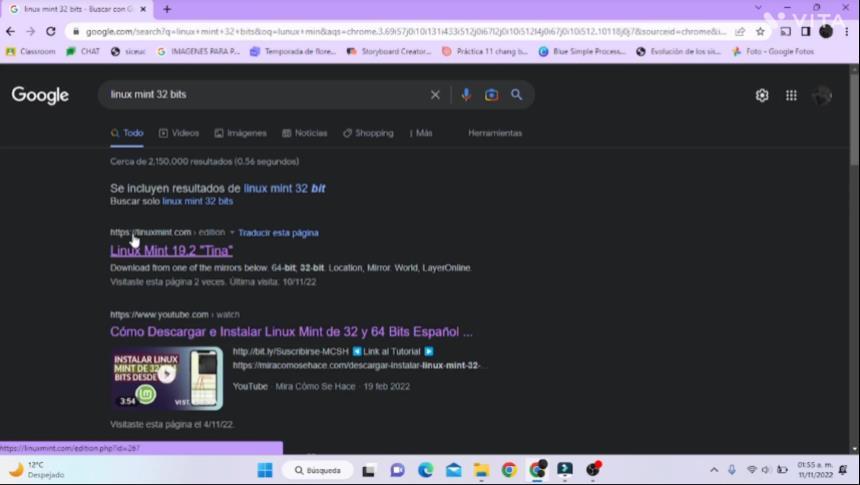This screenshot has height=485, width=860.
Task: Open the cast/media control icon
Action: pyautogui.click(x=785, y=32)
